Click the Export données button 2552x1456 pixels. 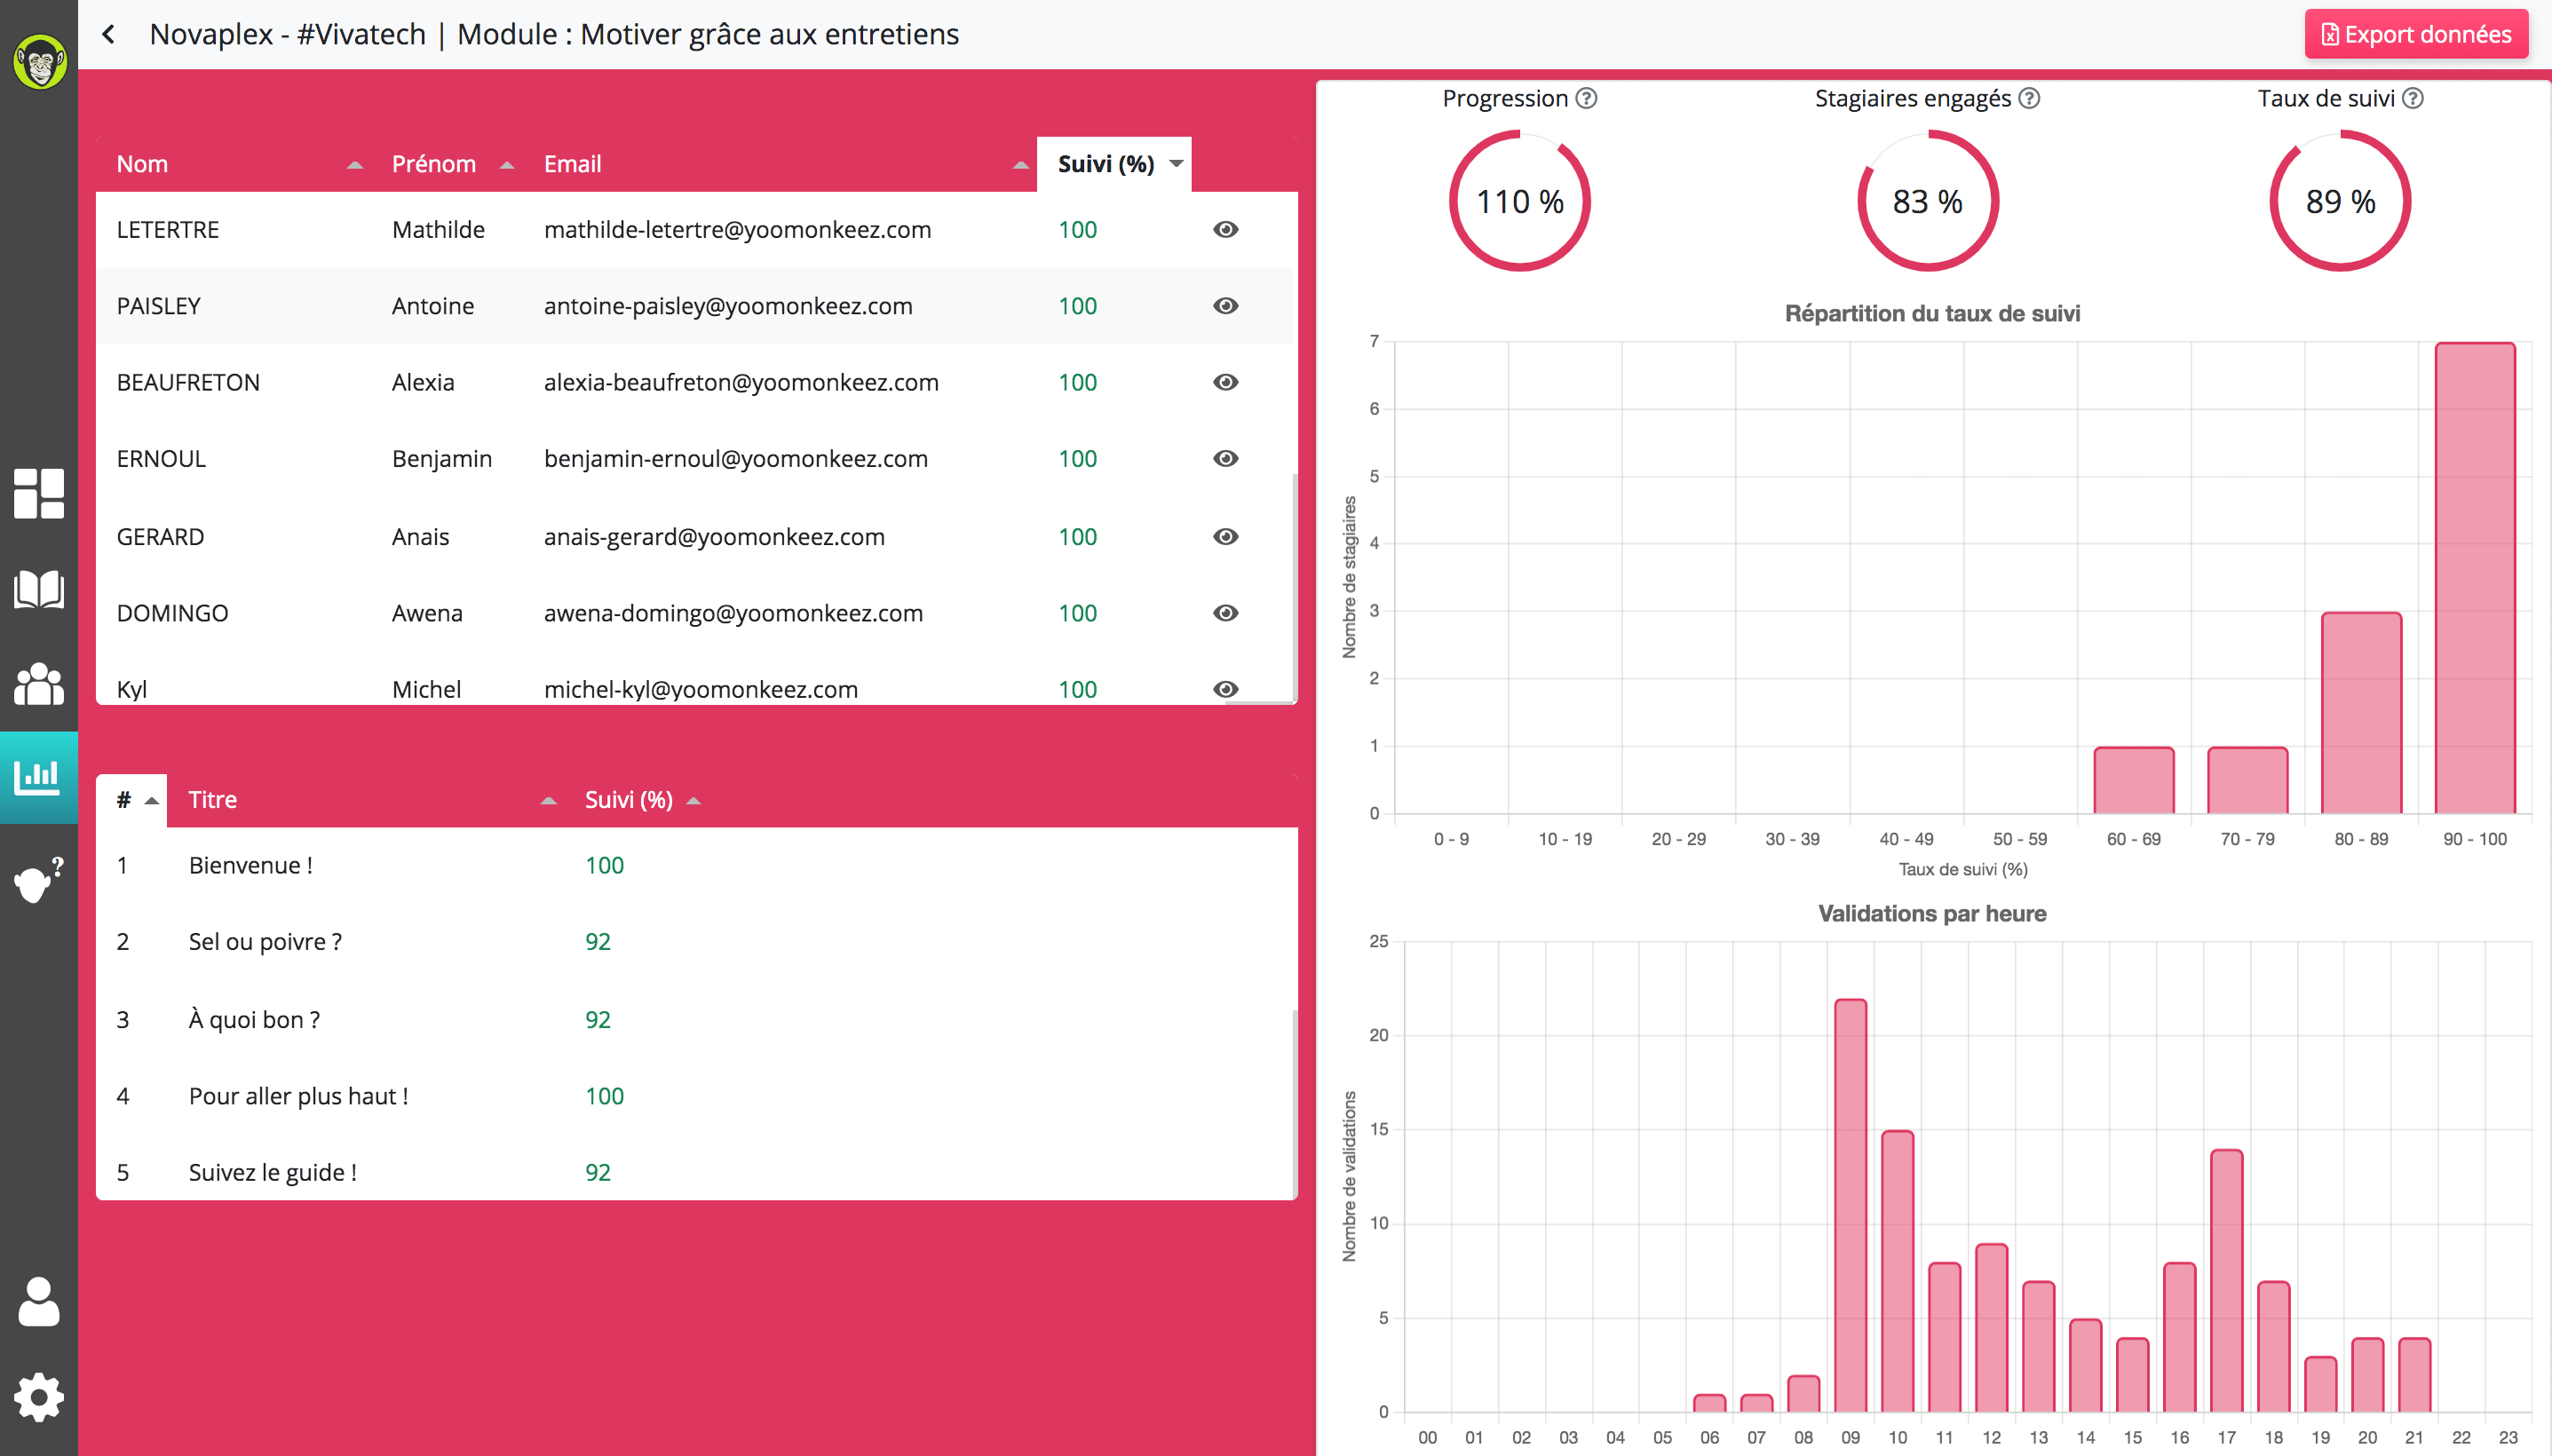pyautogui.click(x=2415, y=34)
